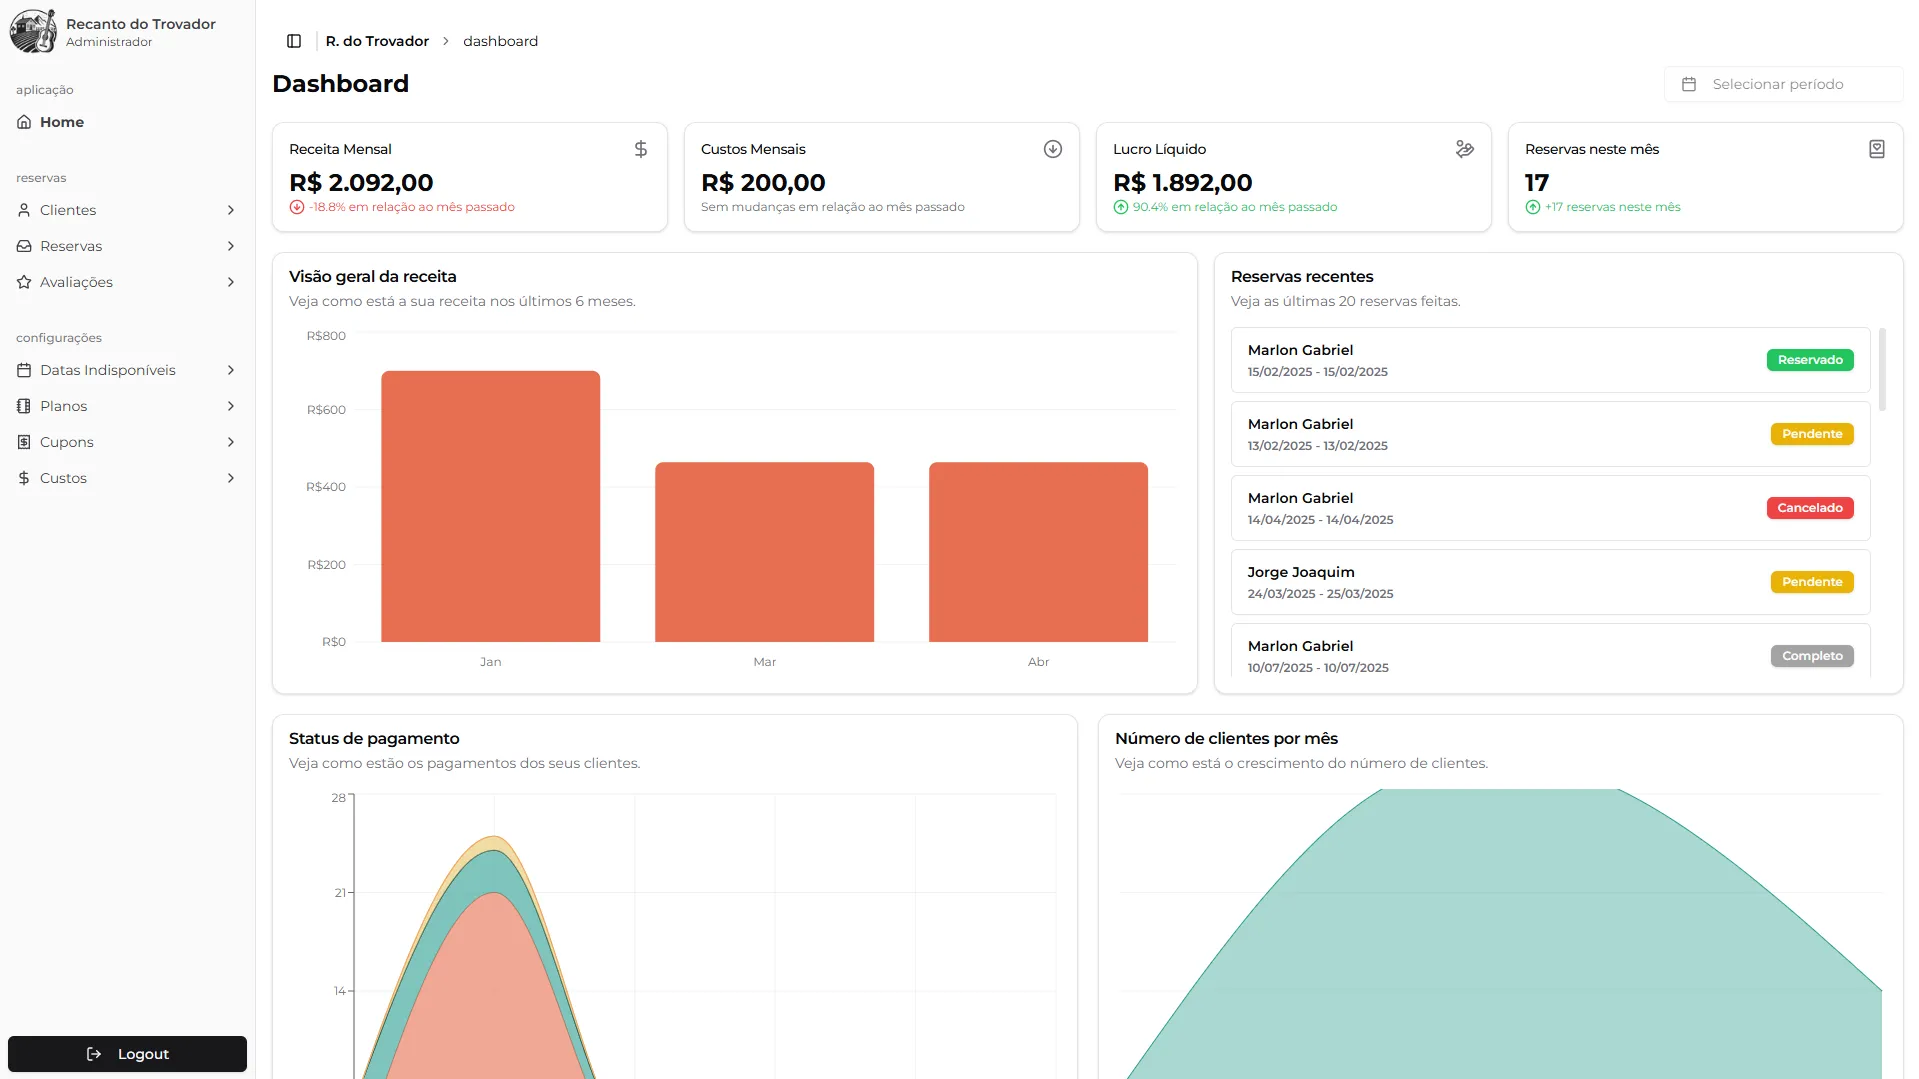Click the dollar icon in Receita Mensal card
Image resolution: width=1919 pixels, height=1079 pixels.
641,149
